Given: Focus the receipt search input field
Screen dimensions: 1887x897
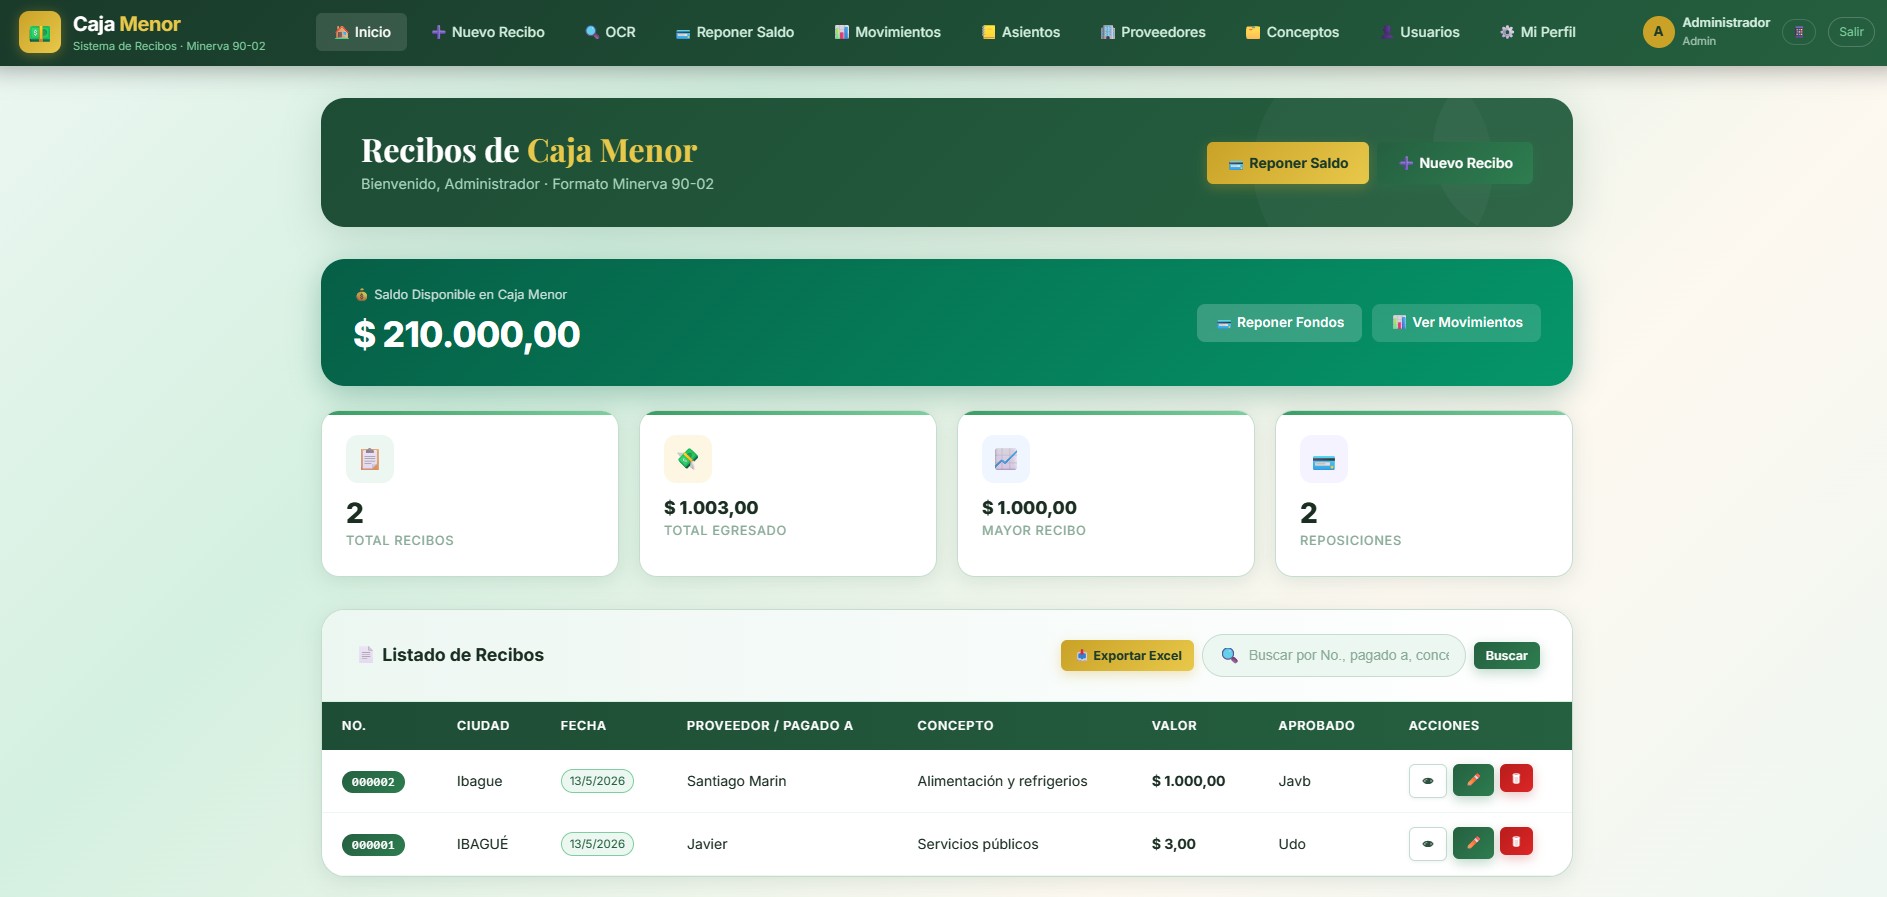Looking at the screenshot, I should pos(1334,656).
